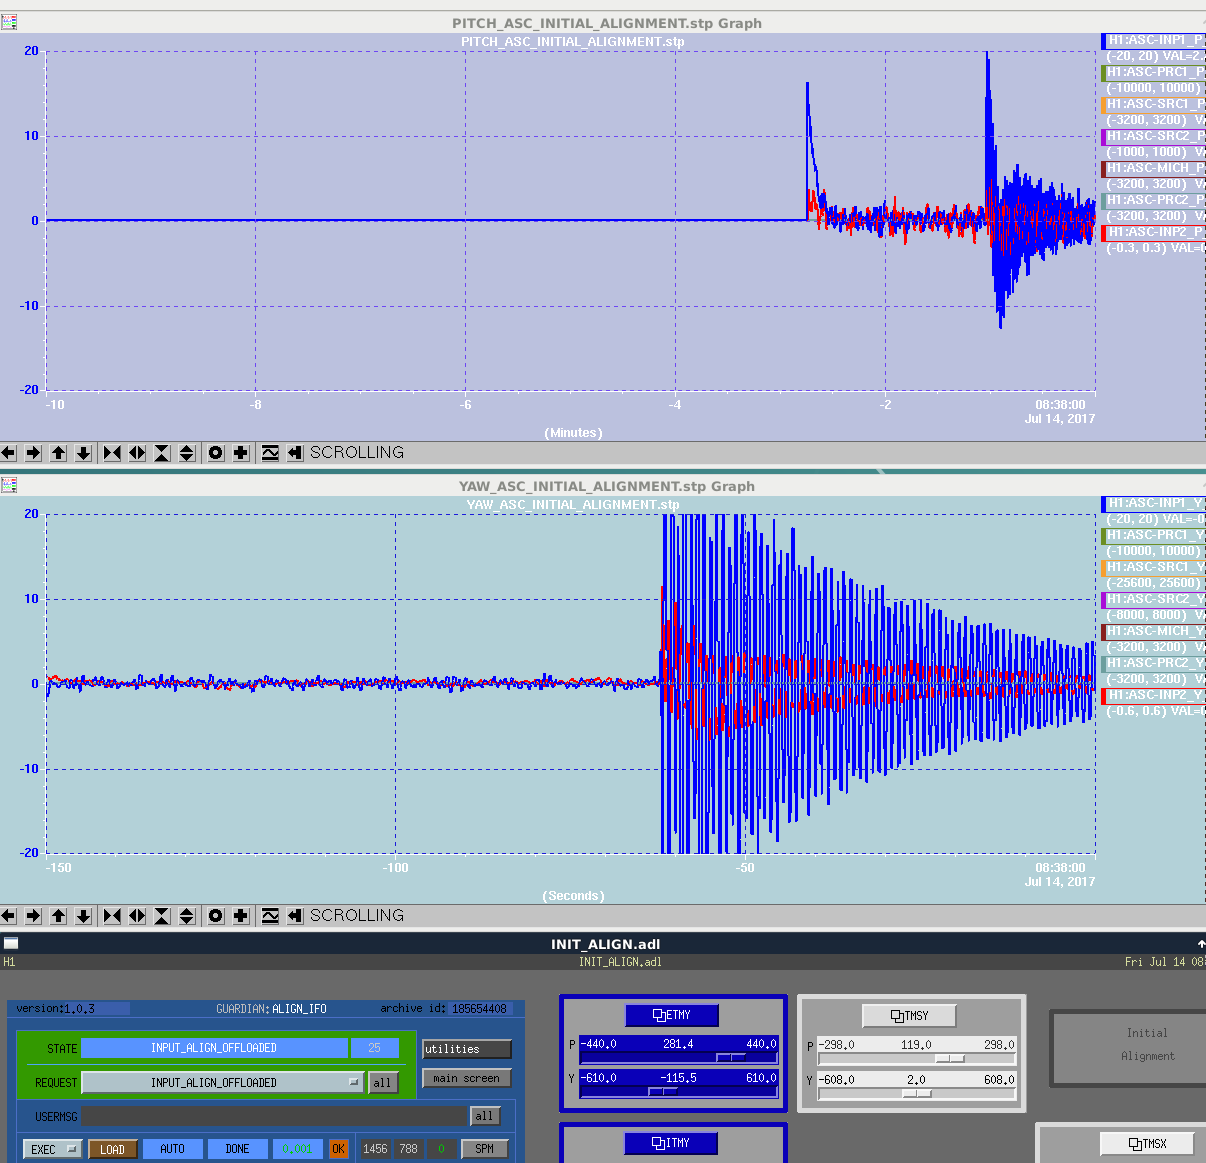Select H1:ASC-INP2_Y legend entry in YAW graph

[x=1154, y=696]
